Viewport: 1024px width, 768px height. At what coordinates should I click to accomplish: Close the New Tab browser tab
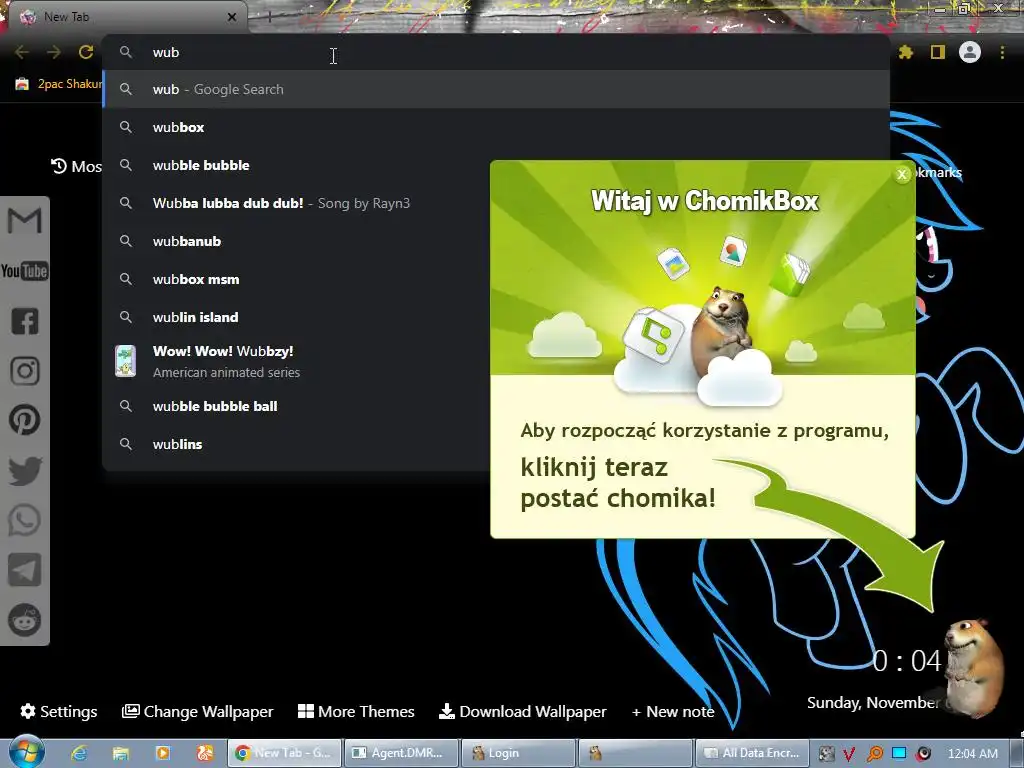coord(232,17)
